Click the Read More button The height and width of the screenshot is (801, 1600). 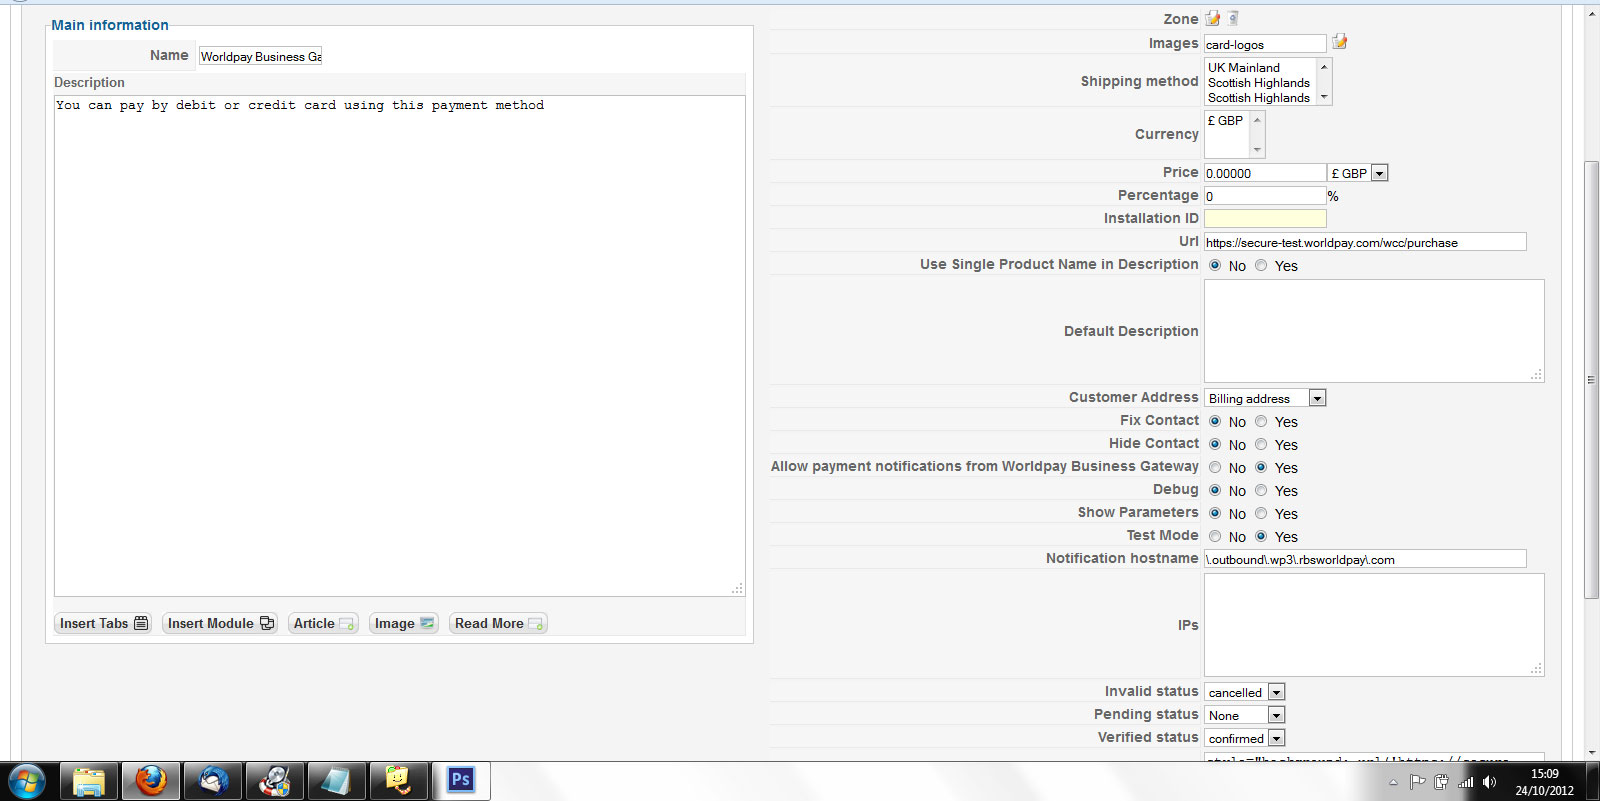point(498,623)
